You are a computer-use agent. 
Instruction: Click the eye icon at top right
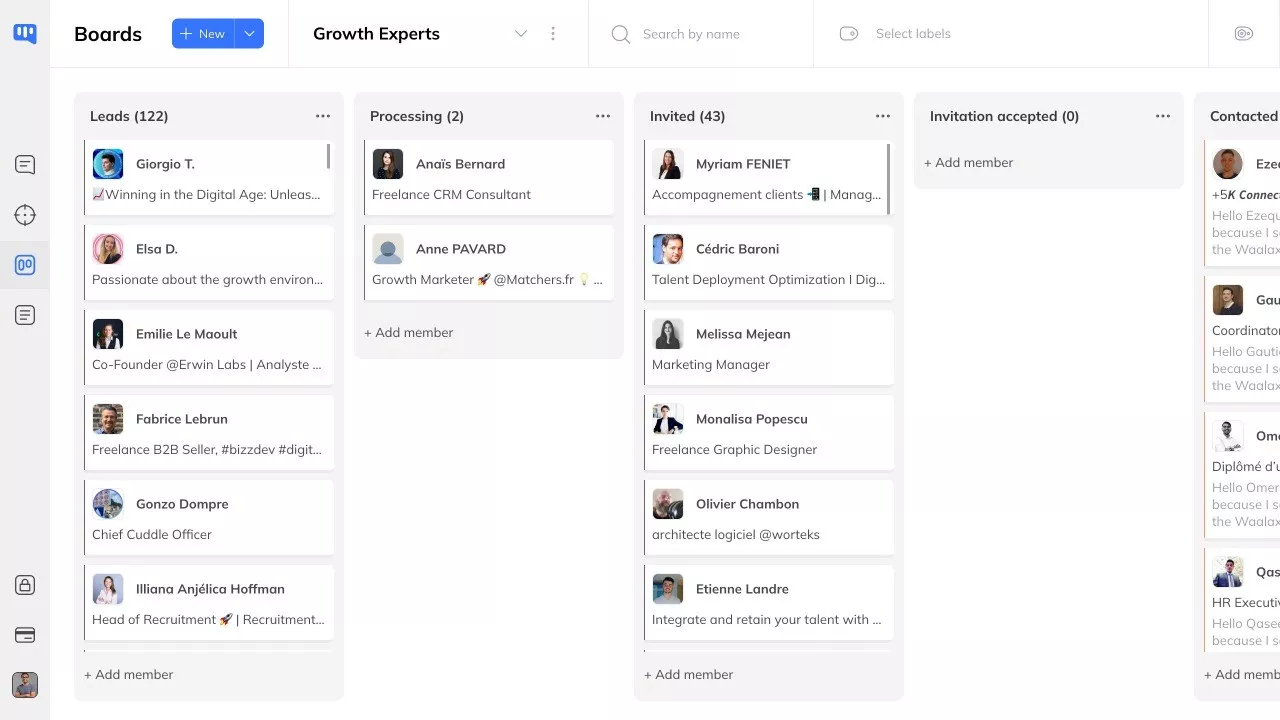[x=1243, y=34]
